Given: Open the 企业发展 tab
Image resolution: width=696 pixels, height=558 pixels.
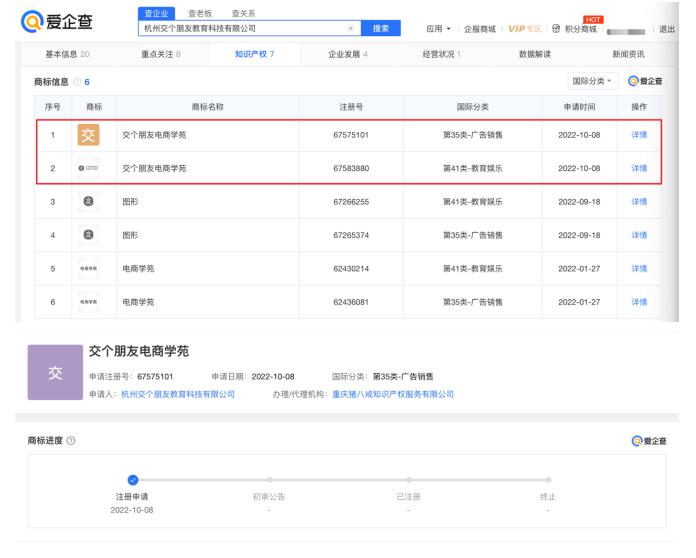Looking at the screenshot, I should pos(342,54).
